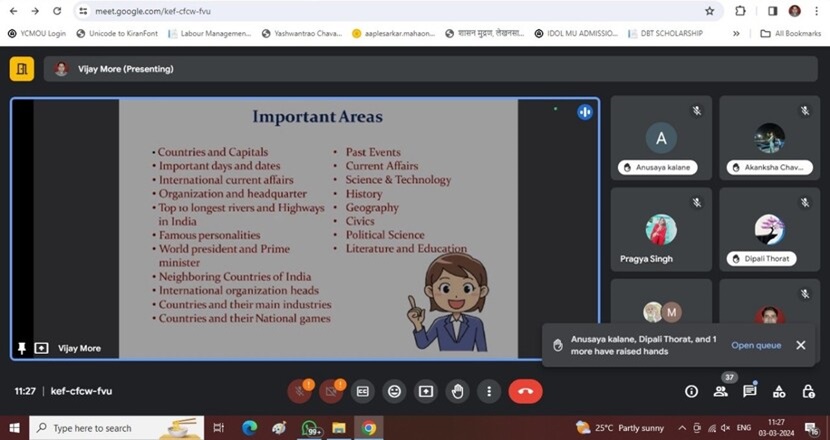The width and height of the screenshot is (830, 440).
Task: Open the emoji reactions button
Action: coord(394,391)
